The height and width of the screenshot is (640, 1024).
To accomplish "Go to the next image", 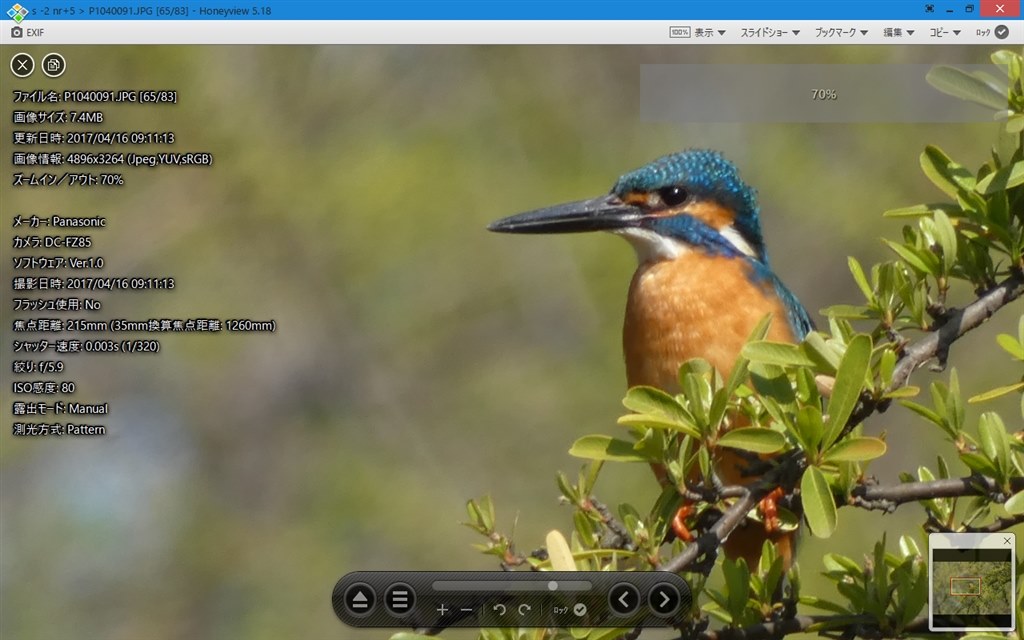I will point(663,598).
